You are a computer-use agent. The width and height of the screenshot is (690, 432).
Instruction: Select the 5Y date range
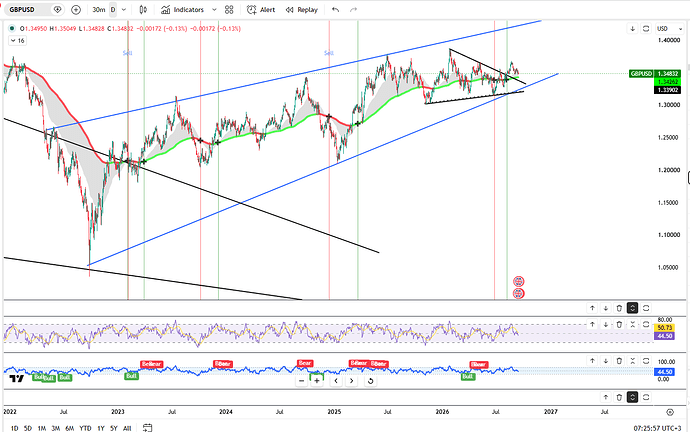114,428
